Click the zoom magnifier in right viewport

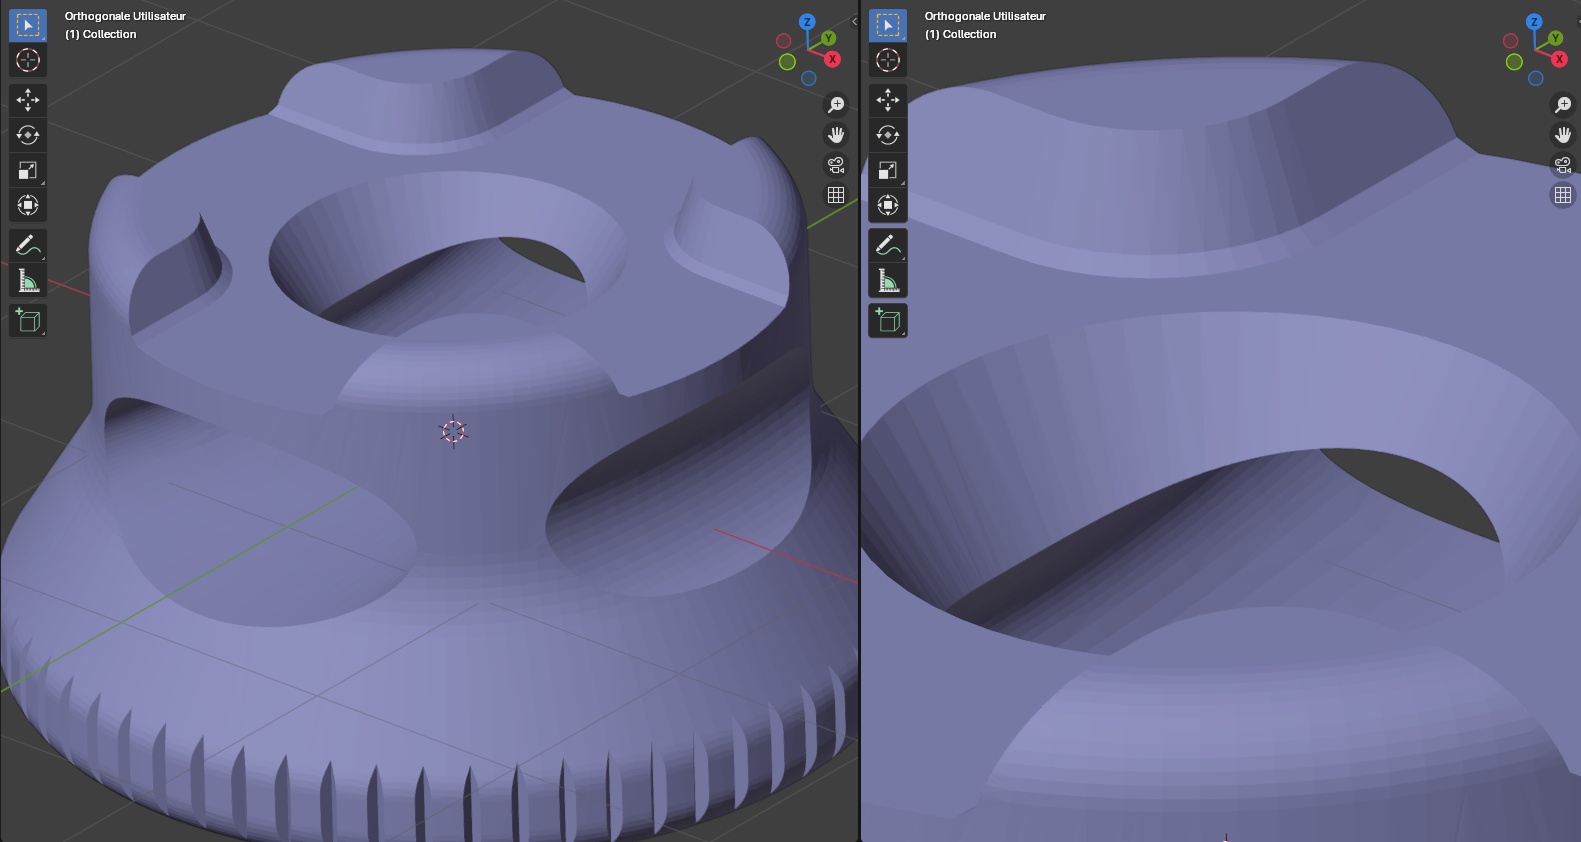click(x=1563, y=105)
